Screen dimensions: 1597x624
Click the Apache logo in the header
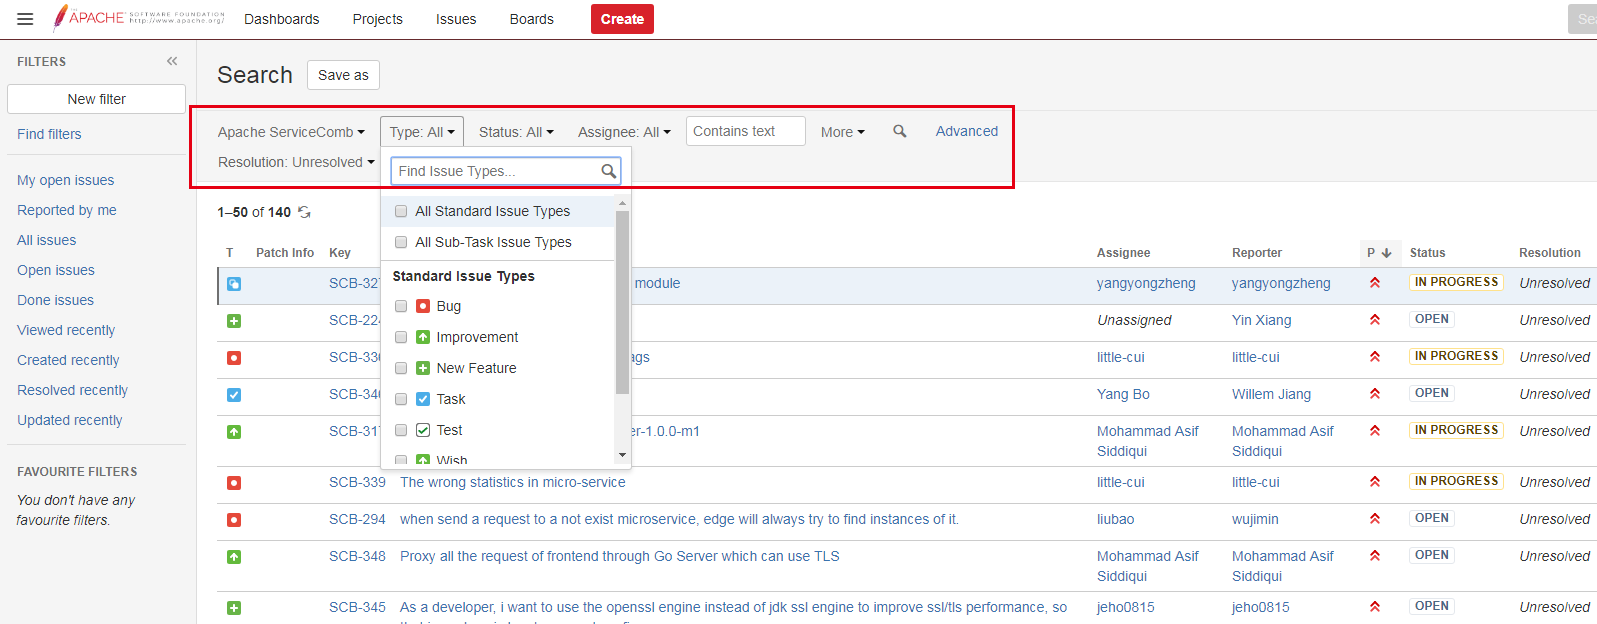[139, 18]
